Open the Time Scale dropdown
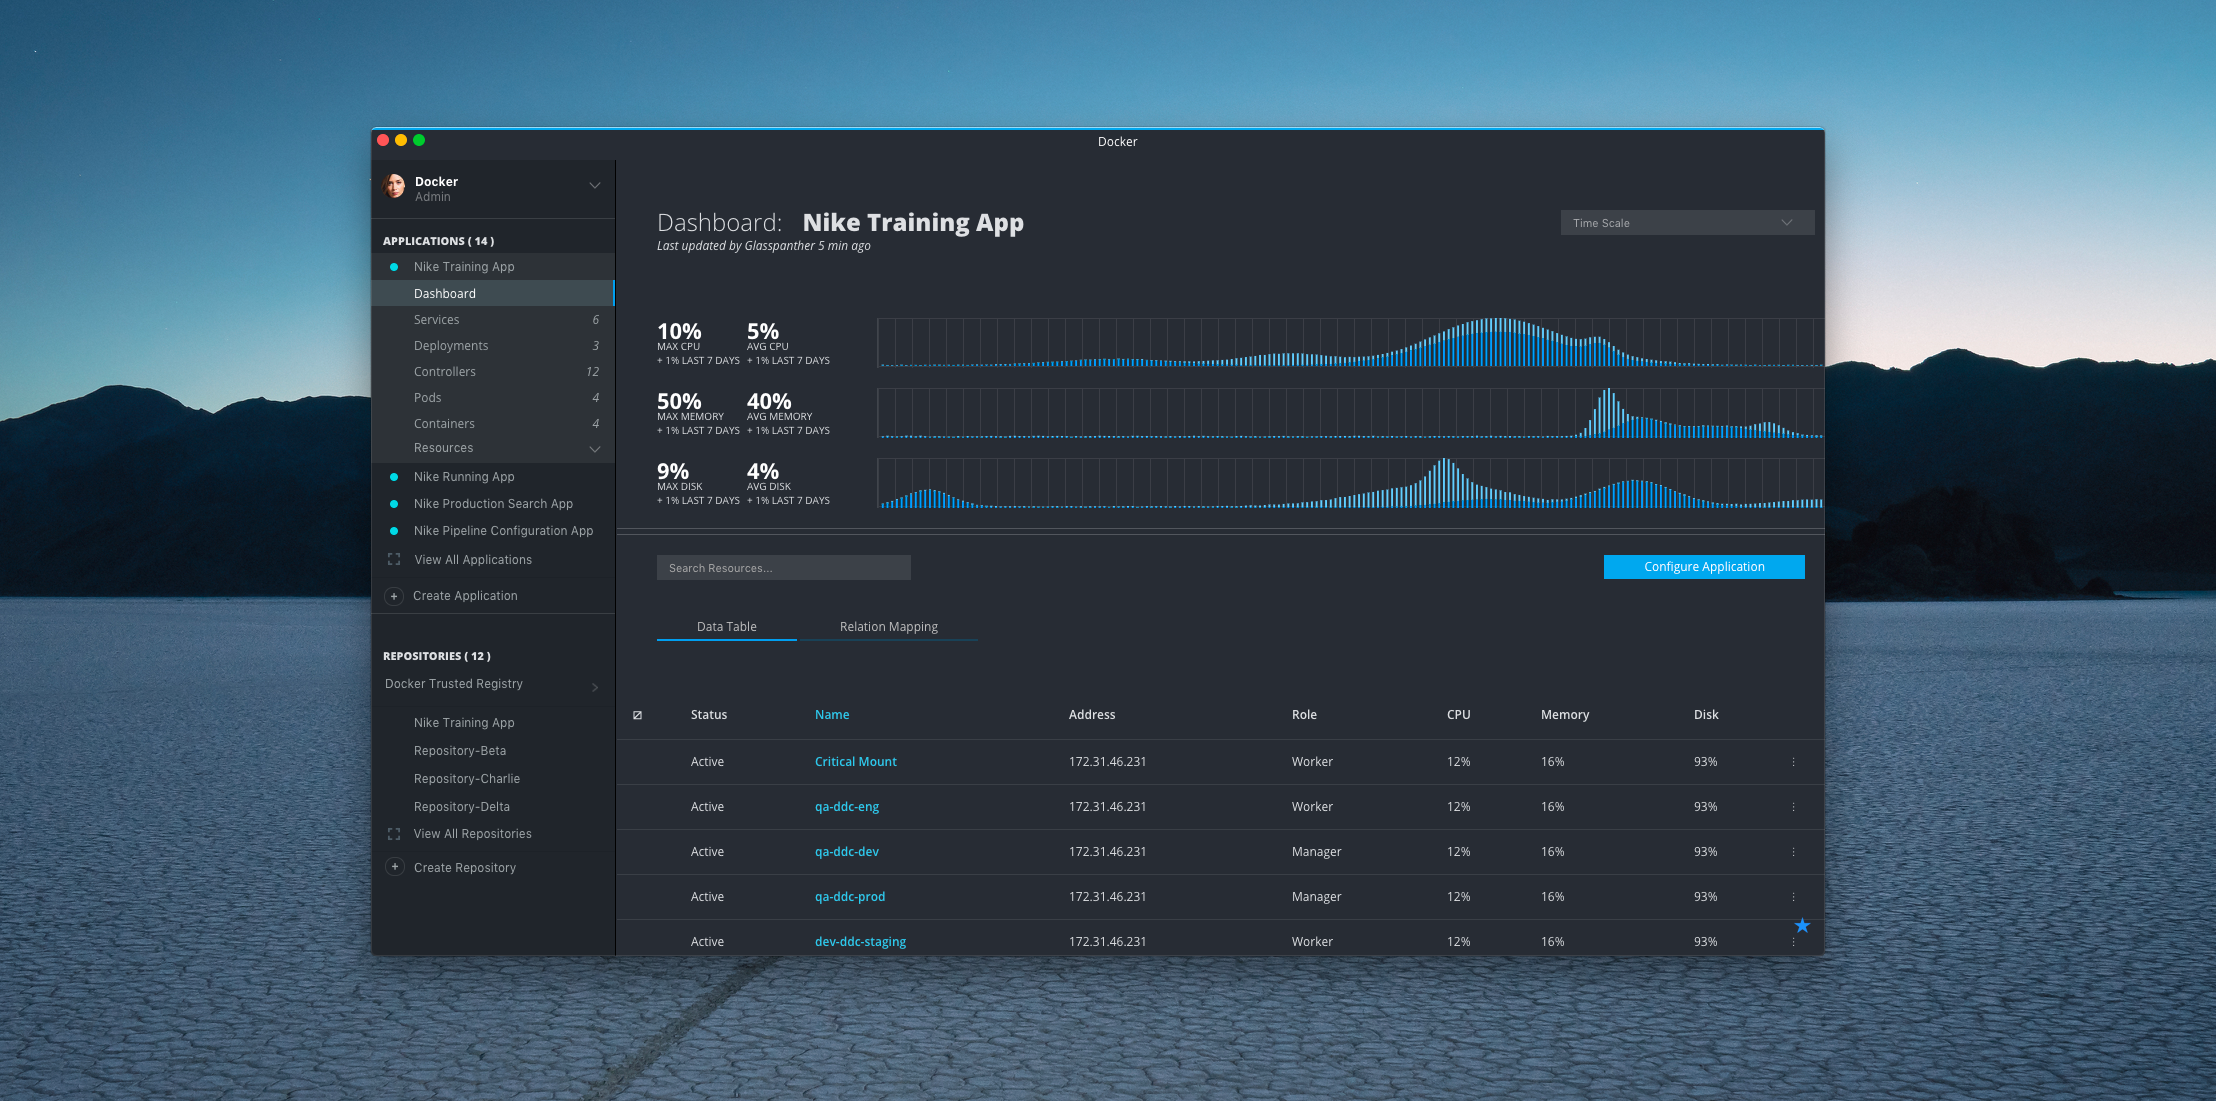This screenshot has width=2216, height=1101. [1687, 223]
